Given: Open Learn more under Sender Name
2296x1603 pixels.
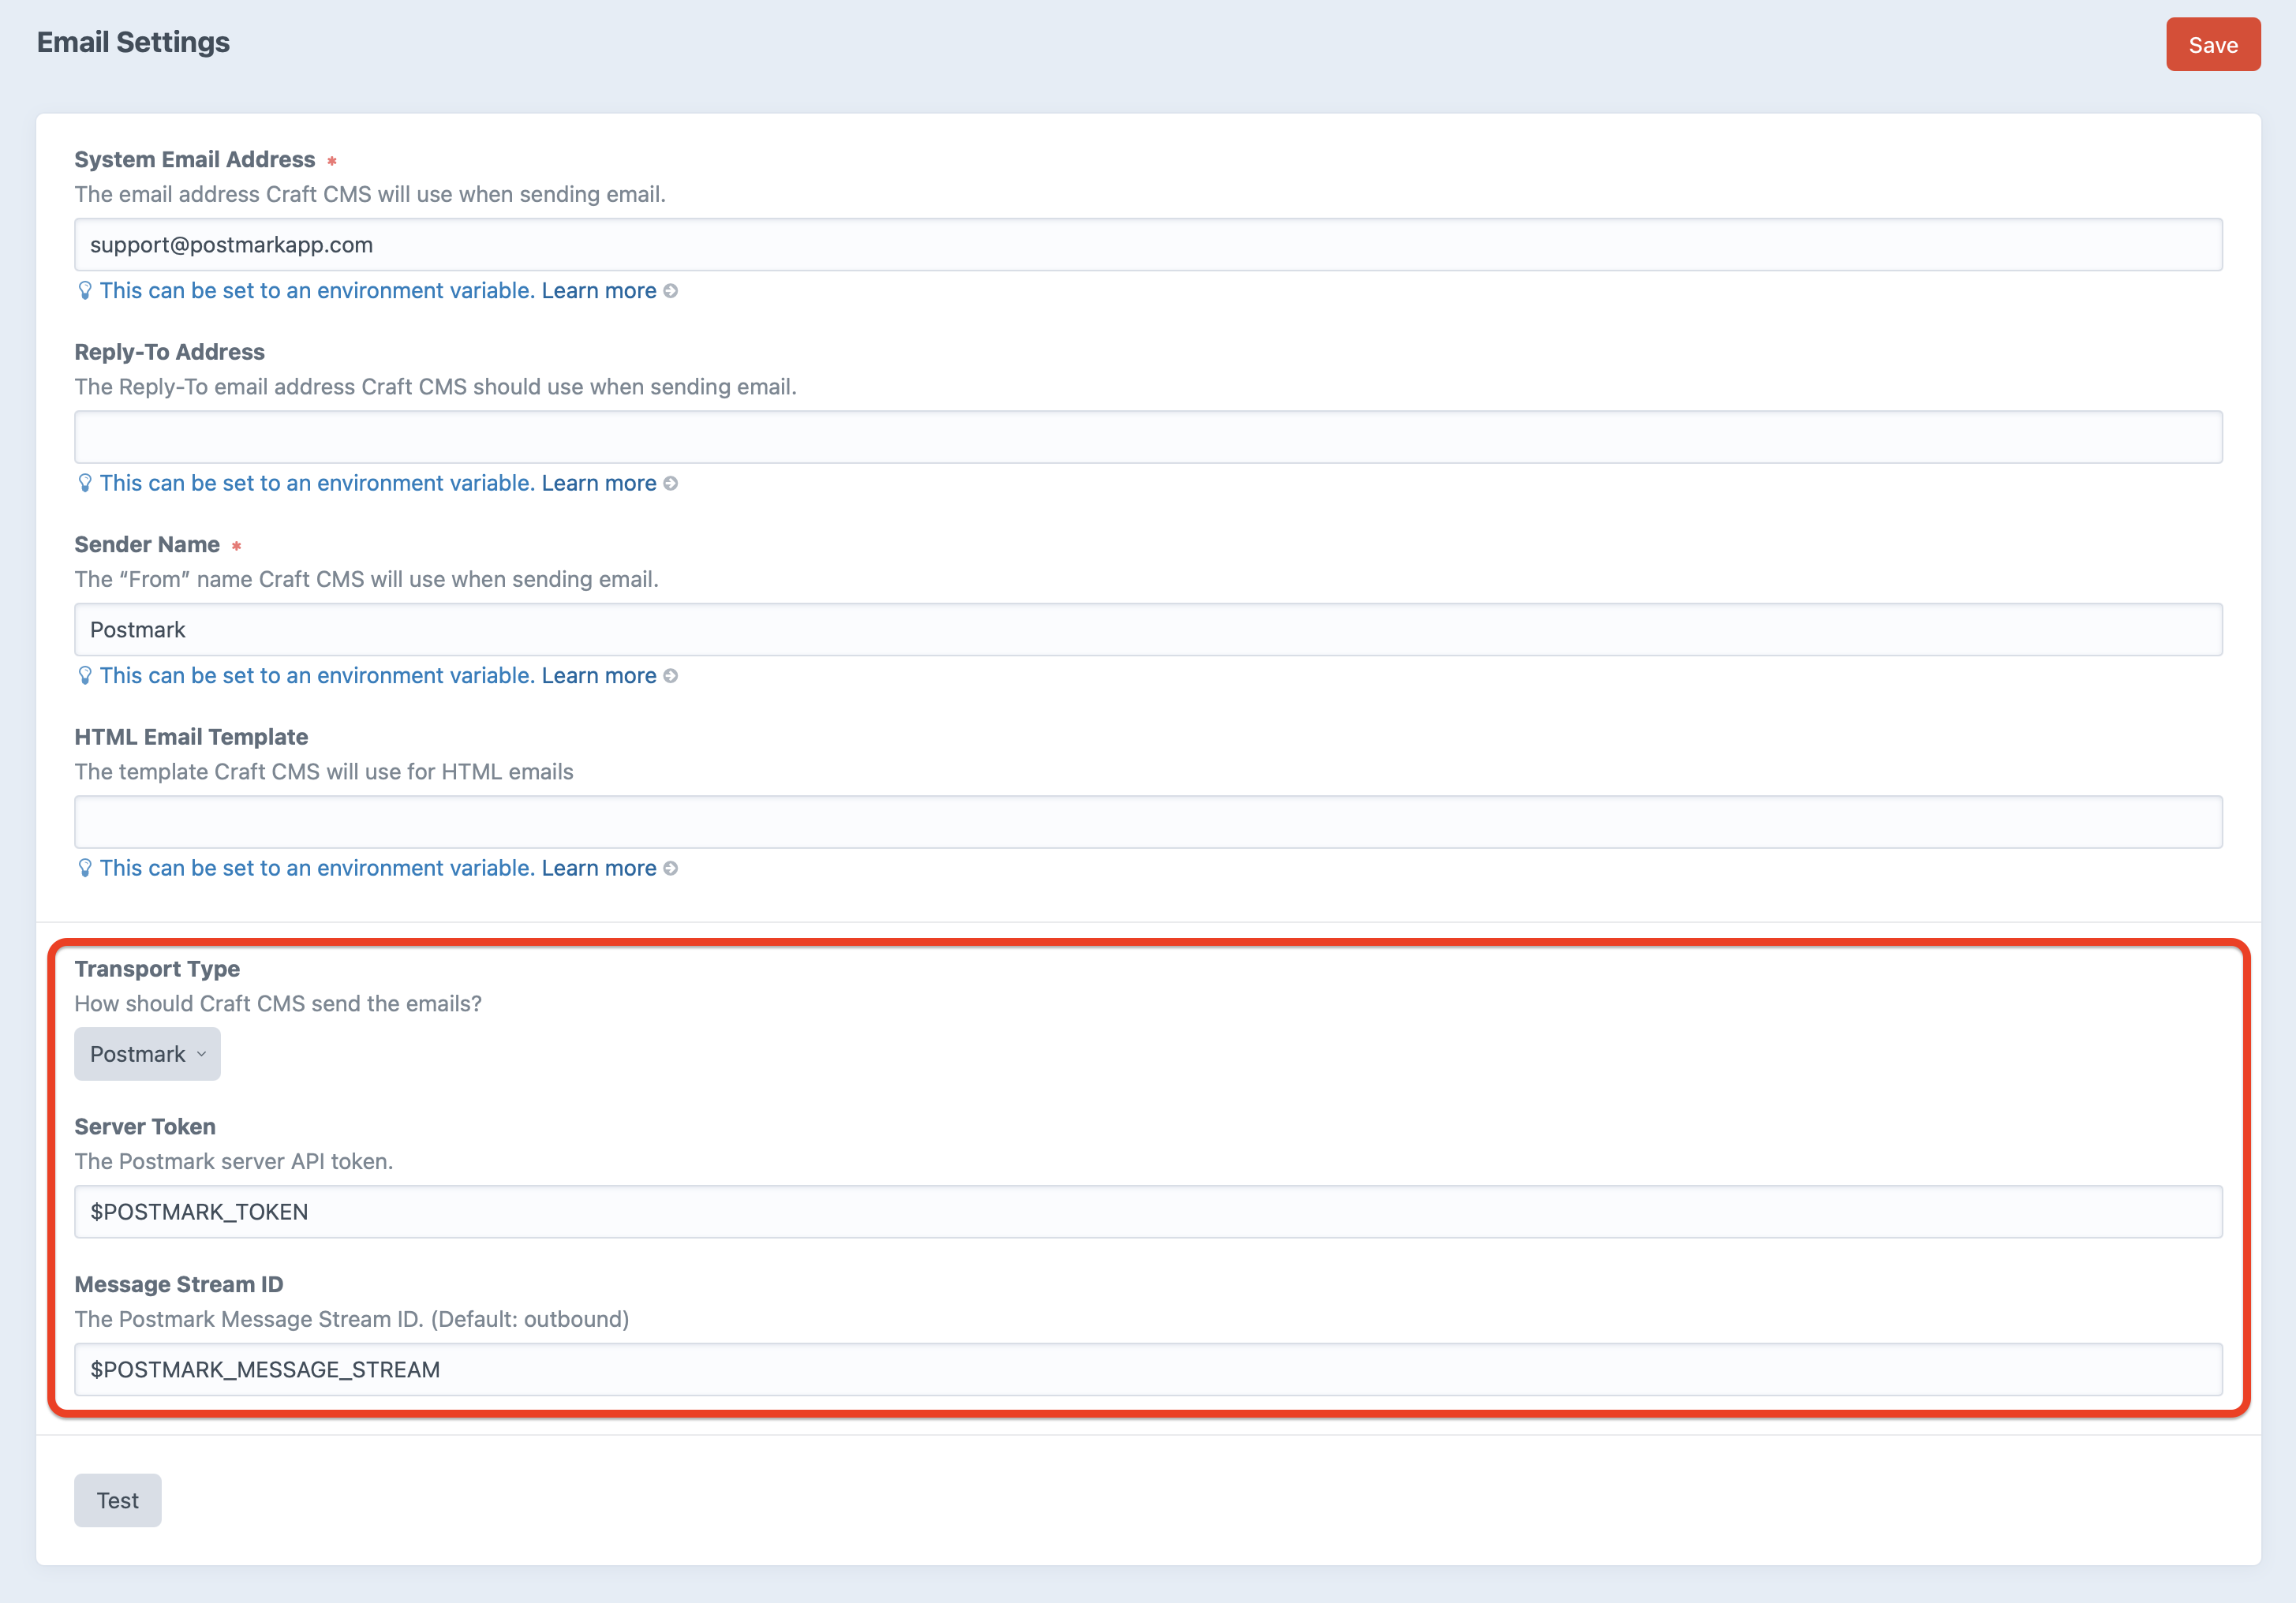Looking at the screenshot, I should point(598,676).
